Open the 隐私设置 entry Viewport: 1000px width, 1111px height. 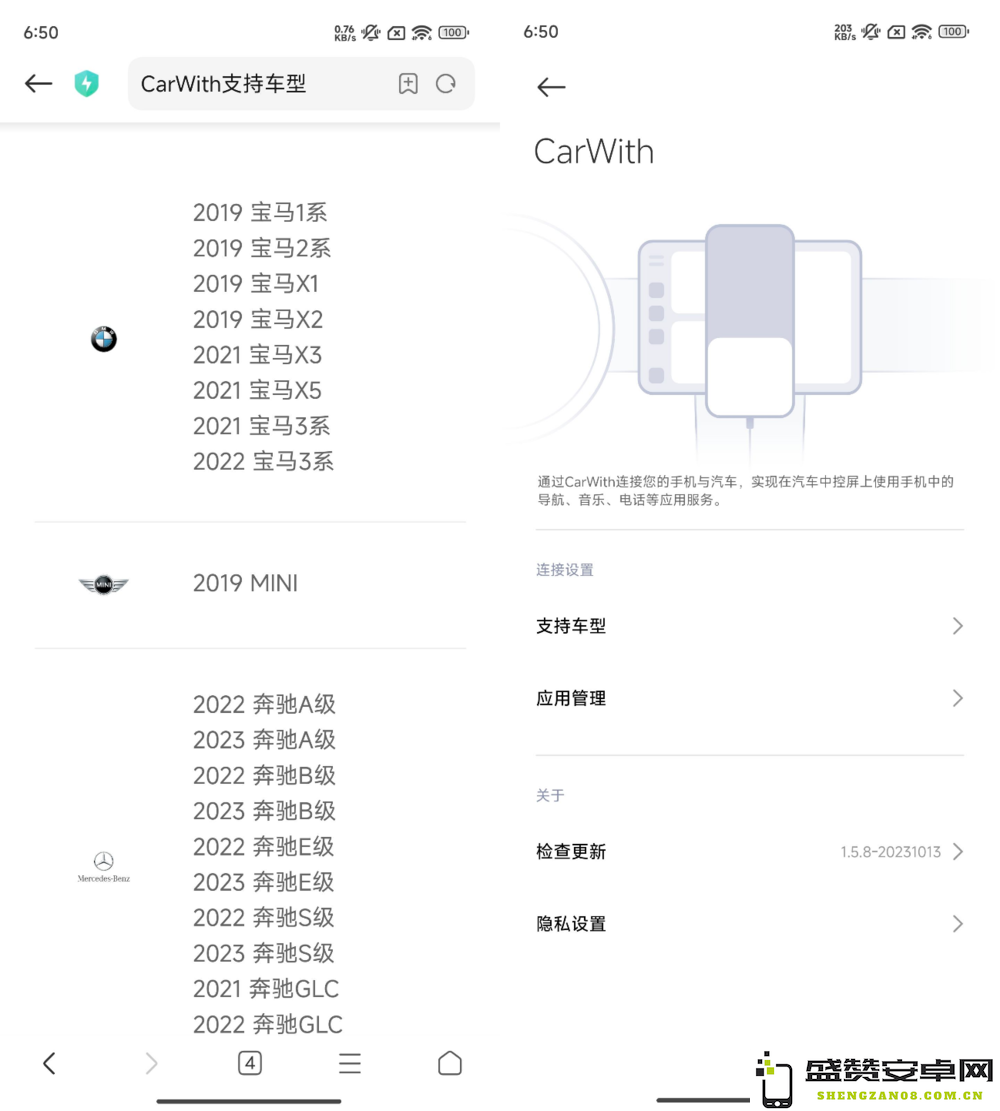coord(750,923)
